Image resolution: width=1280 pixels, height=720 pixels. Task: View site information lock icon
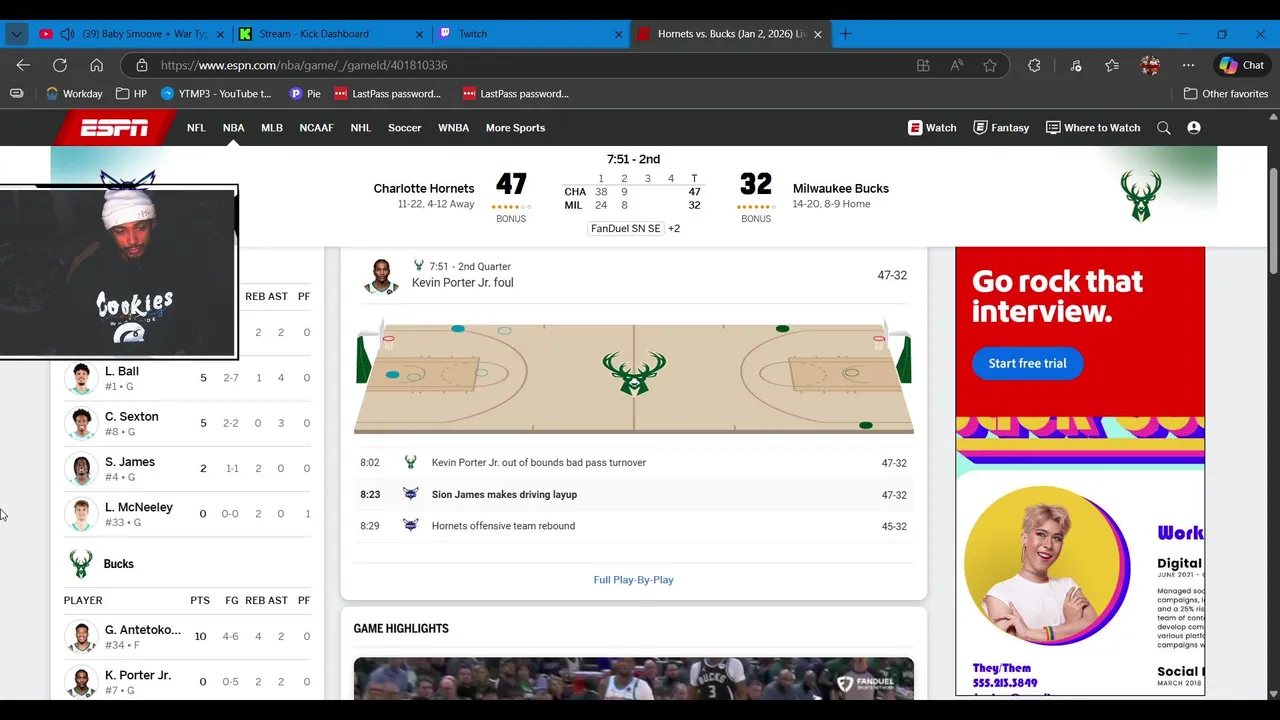point(141,65)
